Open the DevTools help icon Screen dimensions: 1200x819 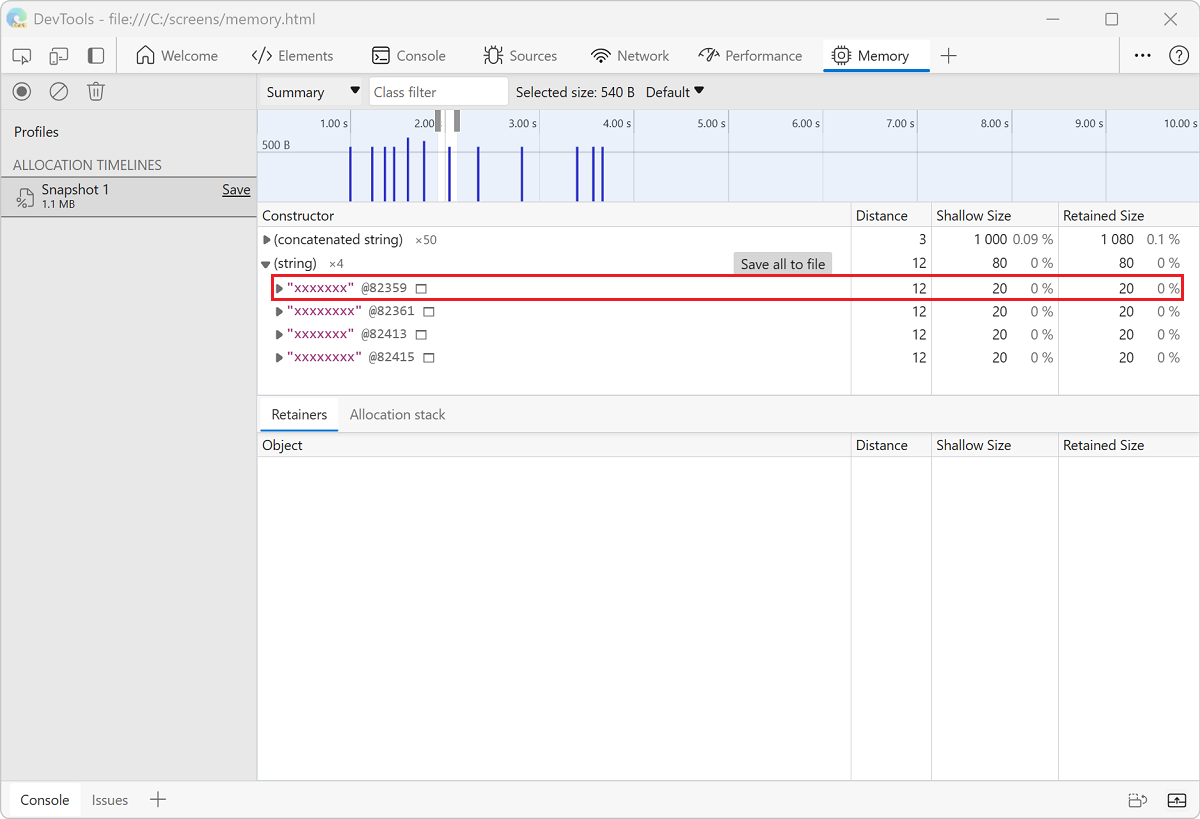1178,56
